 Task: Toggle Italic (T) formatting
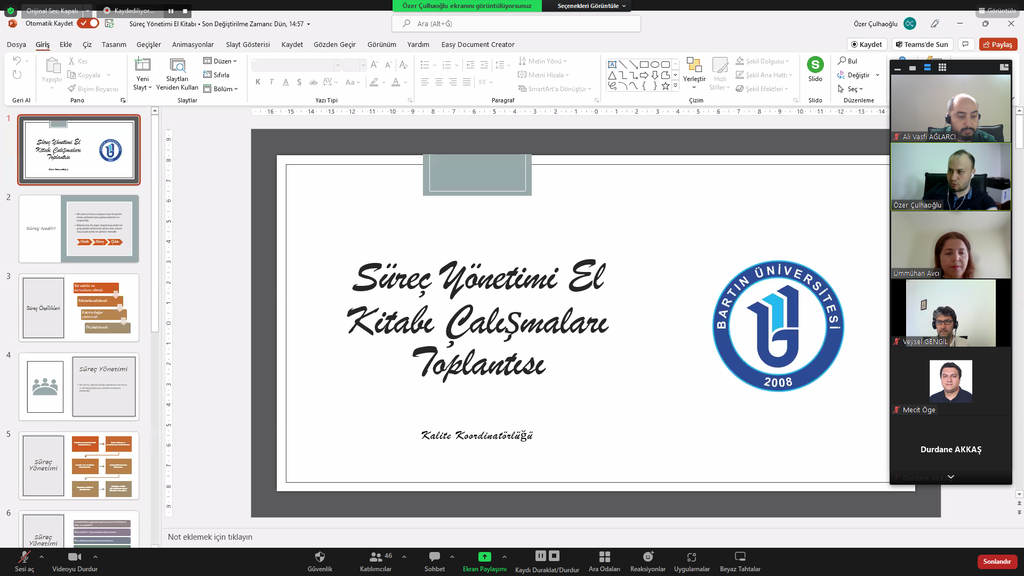click(272, 82)
